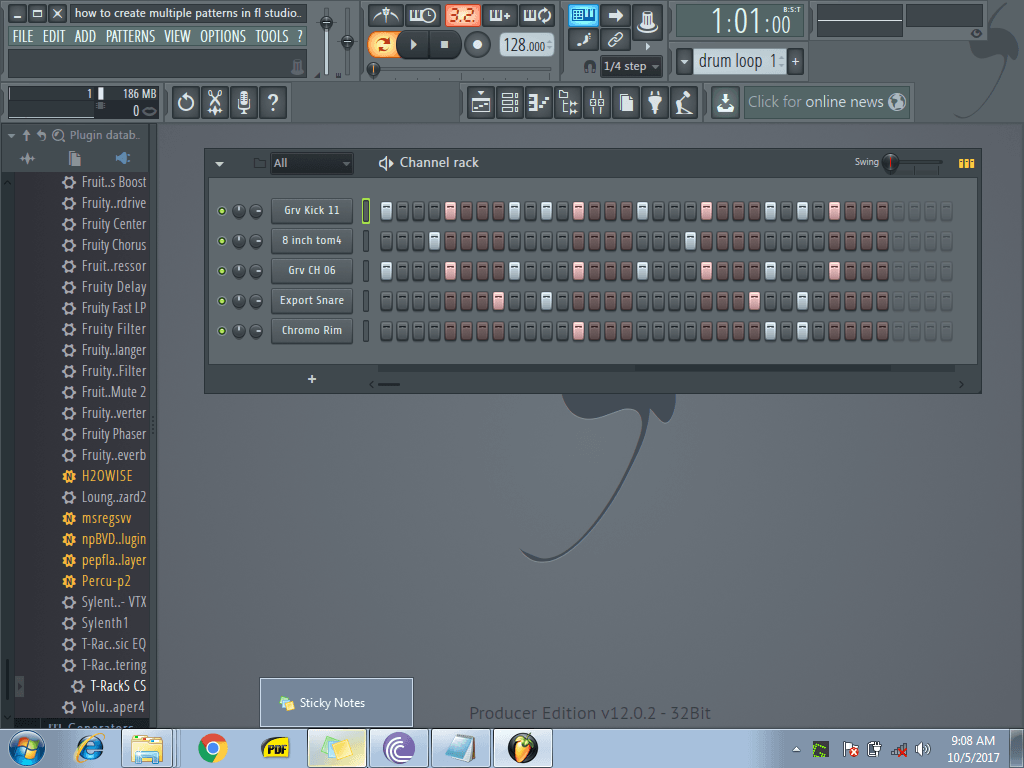Open the PATTERNS menu
Screen dimensions: 1024x768
(130, 36)
